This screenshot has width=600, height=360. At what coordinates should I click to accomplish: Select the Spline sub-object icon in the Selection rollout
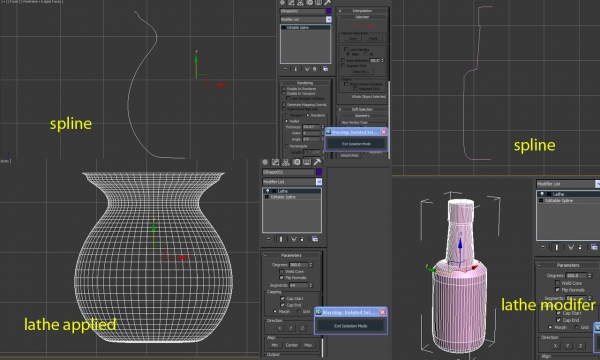coord(370,26)
